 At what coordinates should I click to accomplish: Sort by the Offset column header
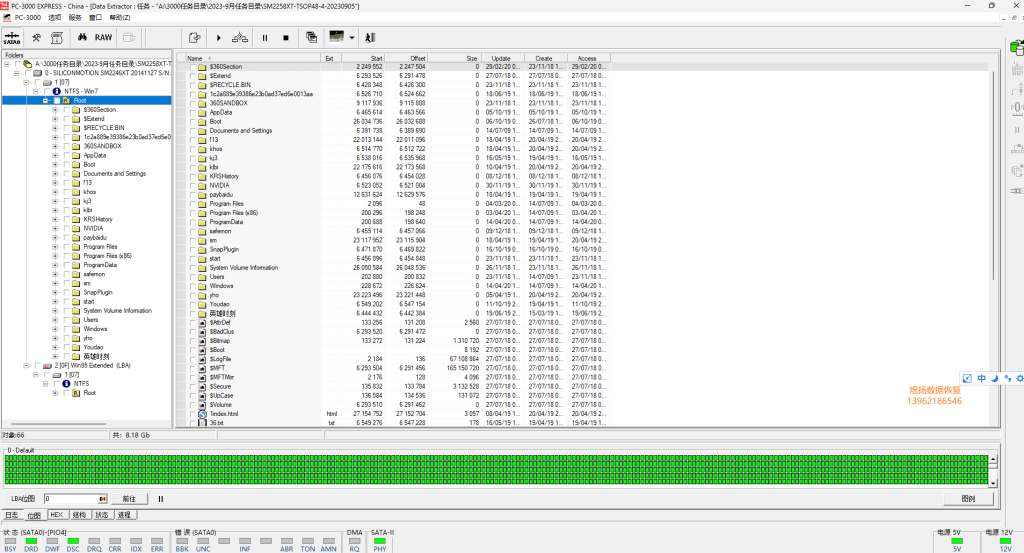pyautogui.click(x=406, y=58)
